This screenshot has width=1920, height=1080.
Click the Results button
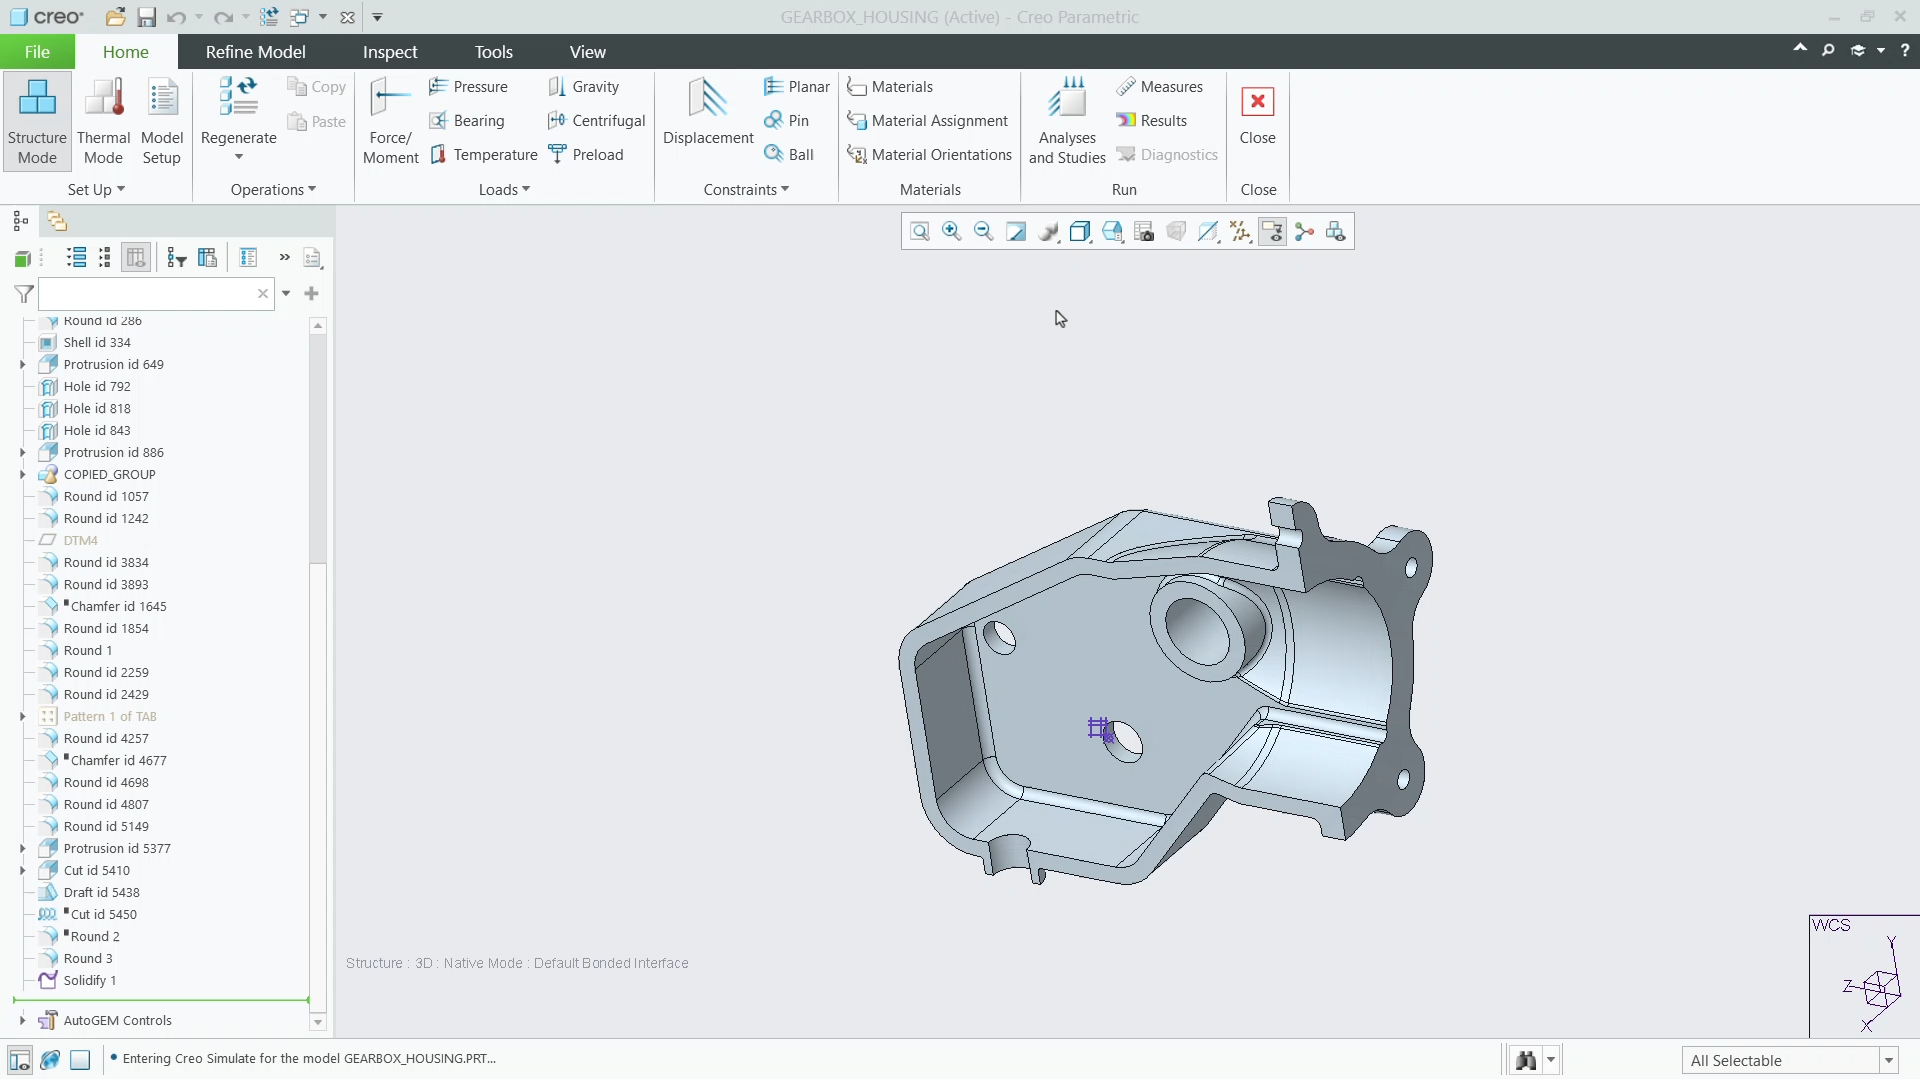[1152, 121]
